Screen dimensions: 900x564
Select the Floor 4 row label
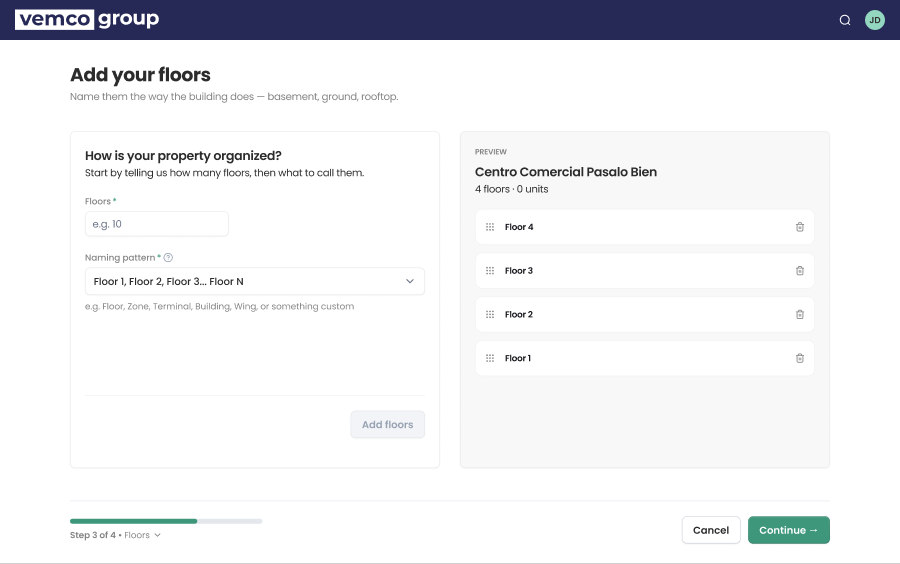coord(519,227)
